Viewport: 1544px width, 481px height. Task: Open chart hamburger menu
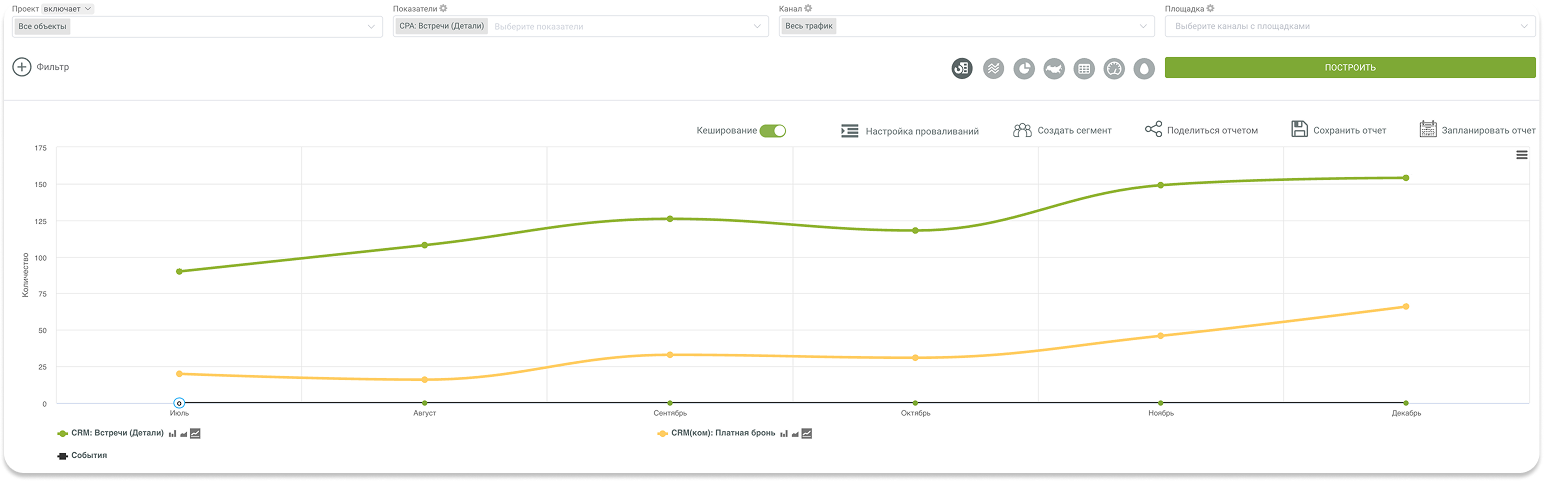(x=1521, y=155)
